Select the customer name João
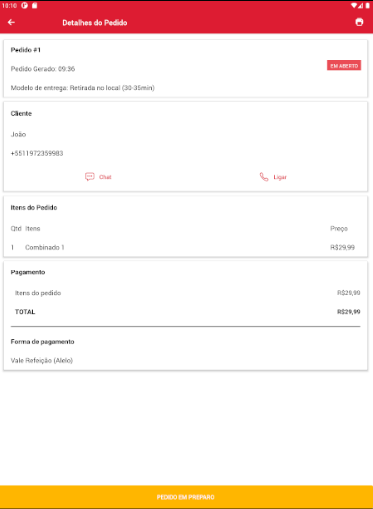The width and height of the screenshot is (373, 509). 18,134
